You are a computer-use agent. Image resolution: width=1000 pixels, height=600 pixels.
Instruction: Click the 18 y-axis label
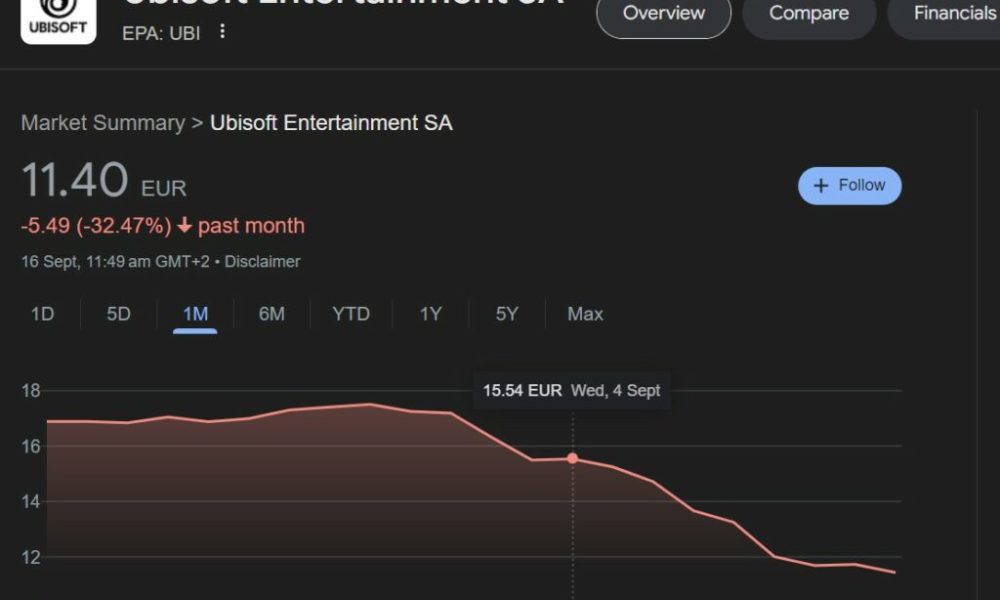(x=31, y=390)
